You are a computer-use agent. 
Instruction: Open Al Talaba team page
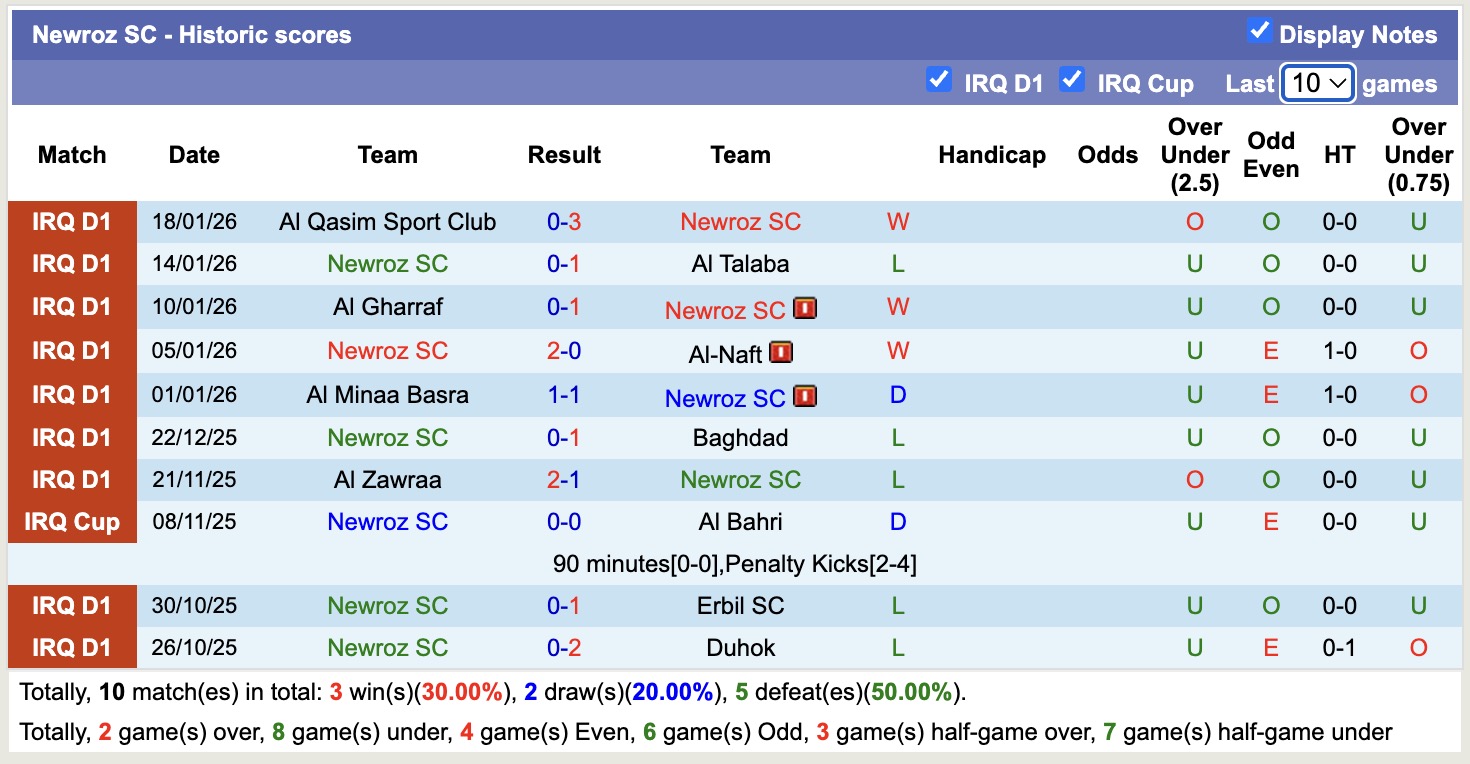click(740, 264)
